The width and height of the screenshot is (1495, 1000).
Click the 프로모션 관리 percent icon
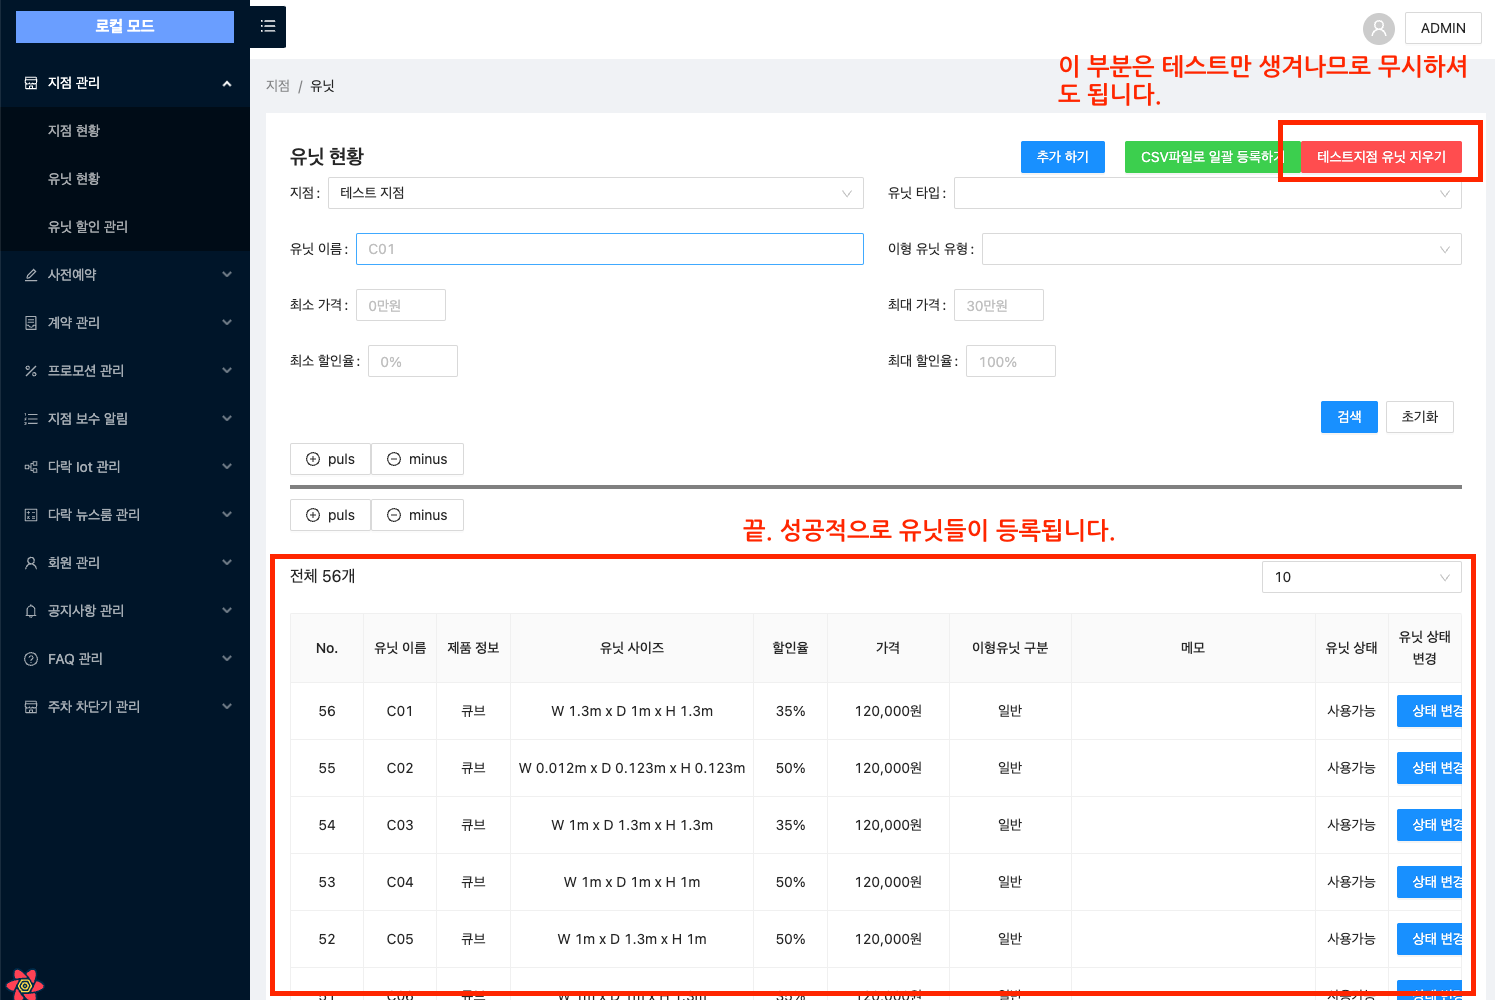tap(31, 371)
